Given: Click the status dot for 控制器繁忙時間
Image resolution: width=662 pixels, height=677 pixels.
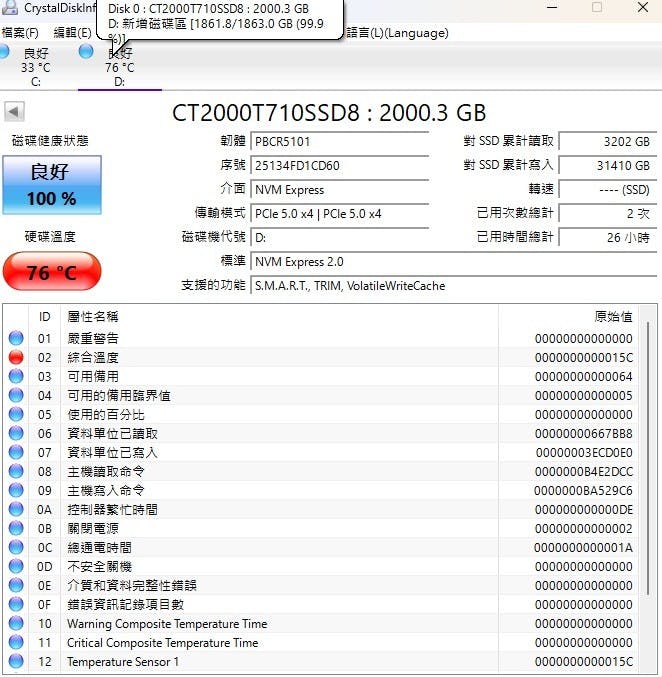Looking at the screenshot, I should (16, 509).
